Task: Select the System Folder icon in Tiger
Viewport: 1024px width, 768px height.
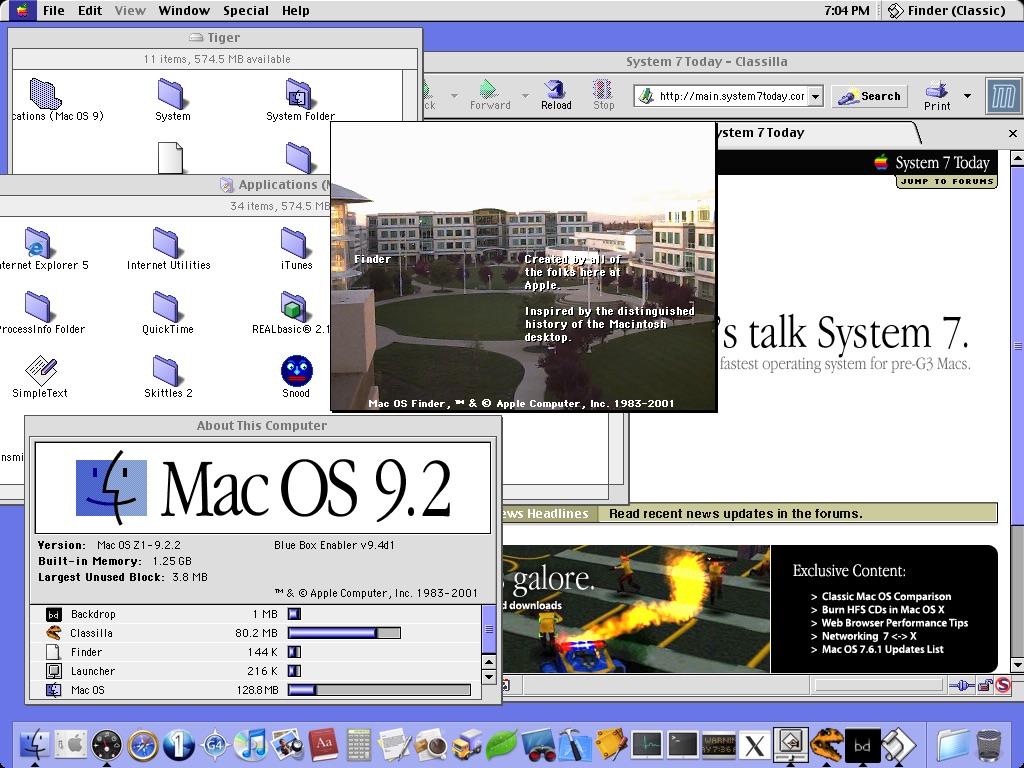Action: pos(299,94)
